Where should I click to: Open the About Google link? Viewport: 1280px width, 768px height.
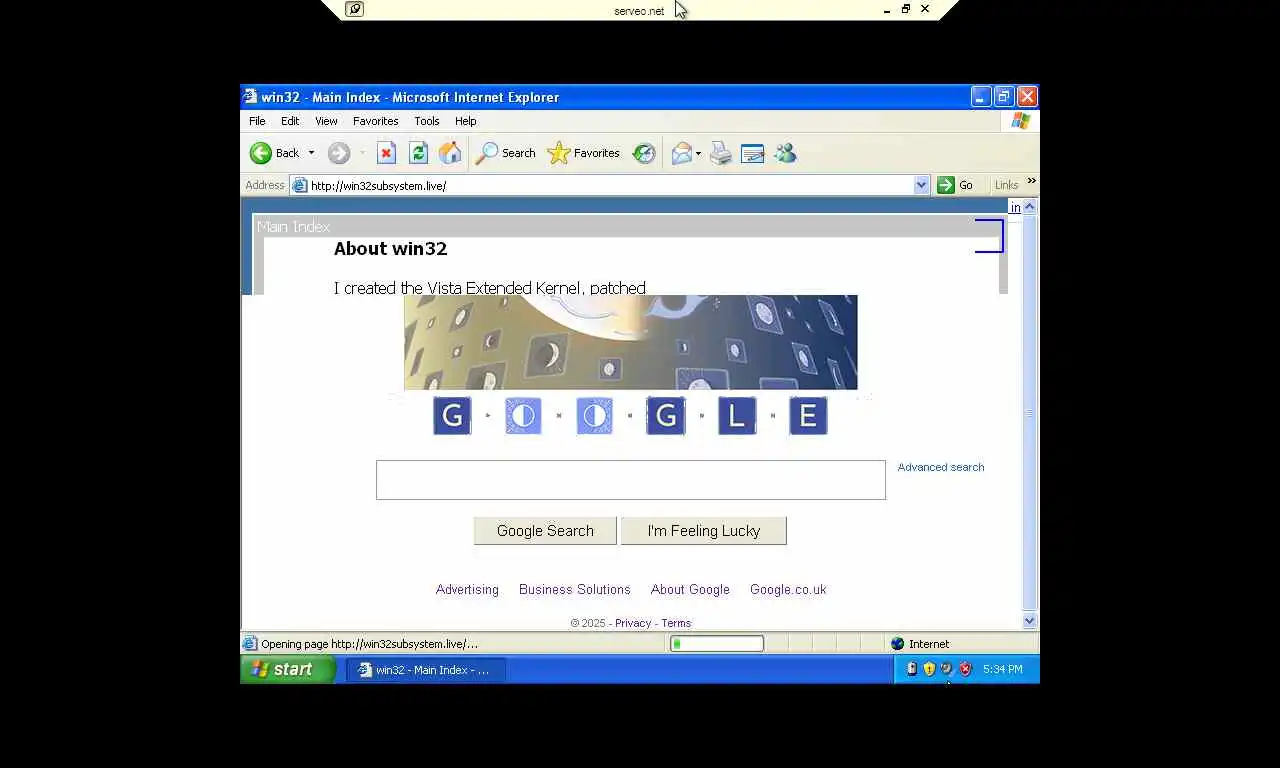coord(690,589)
